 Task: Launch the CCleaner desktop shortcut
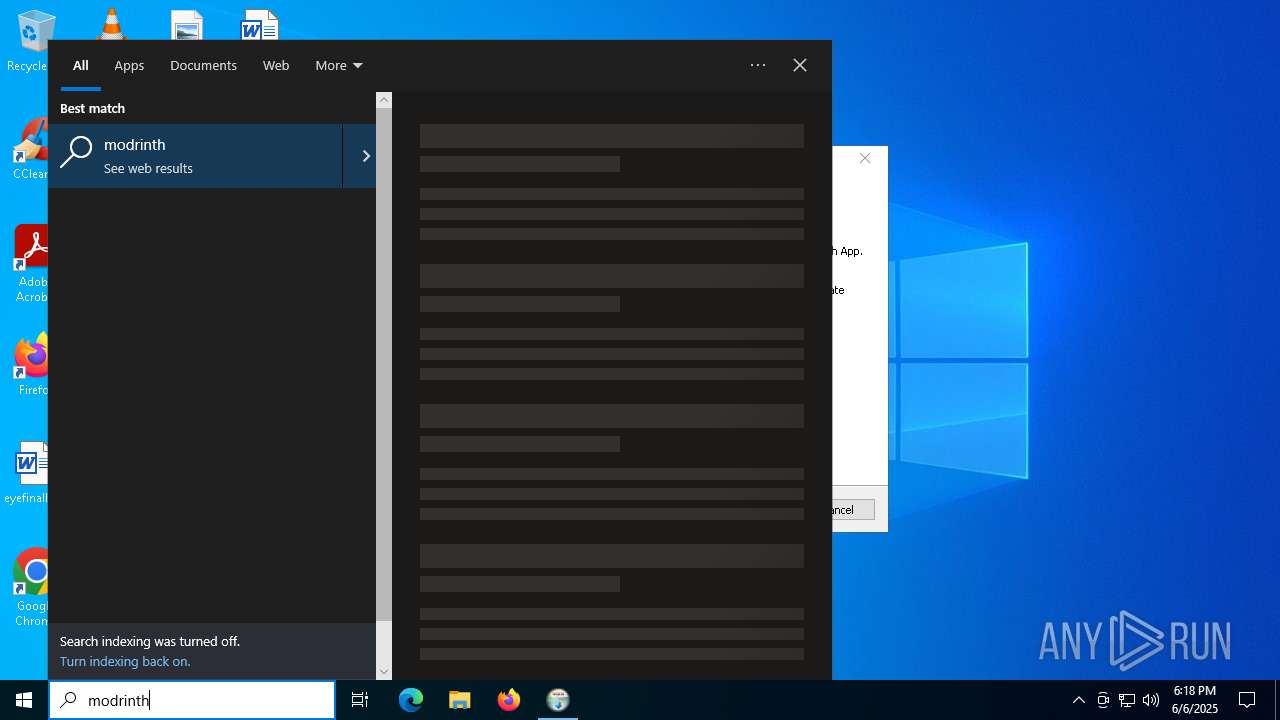tap(30, 148)
